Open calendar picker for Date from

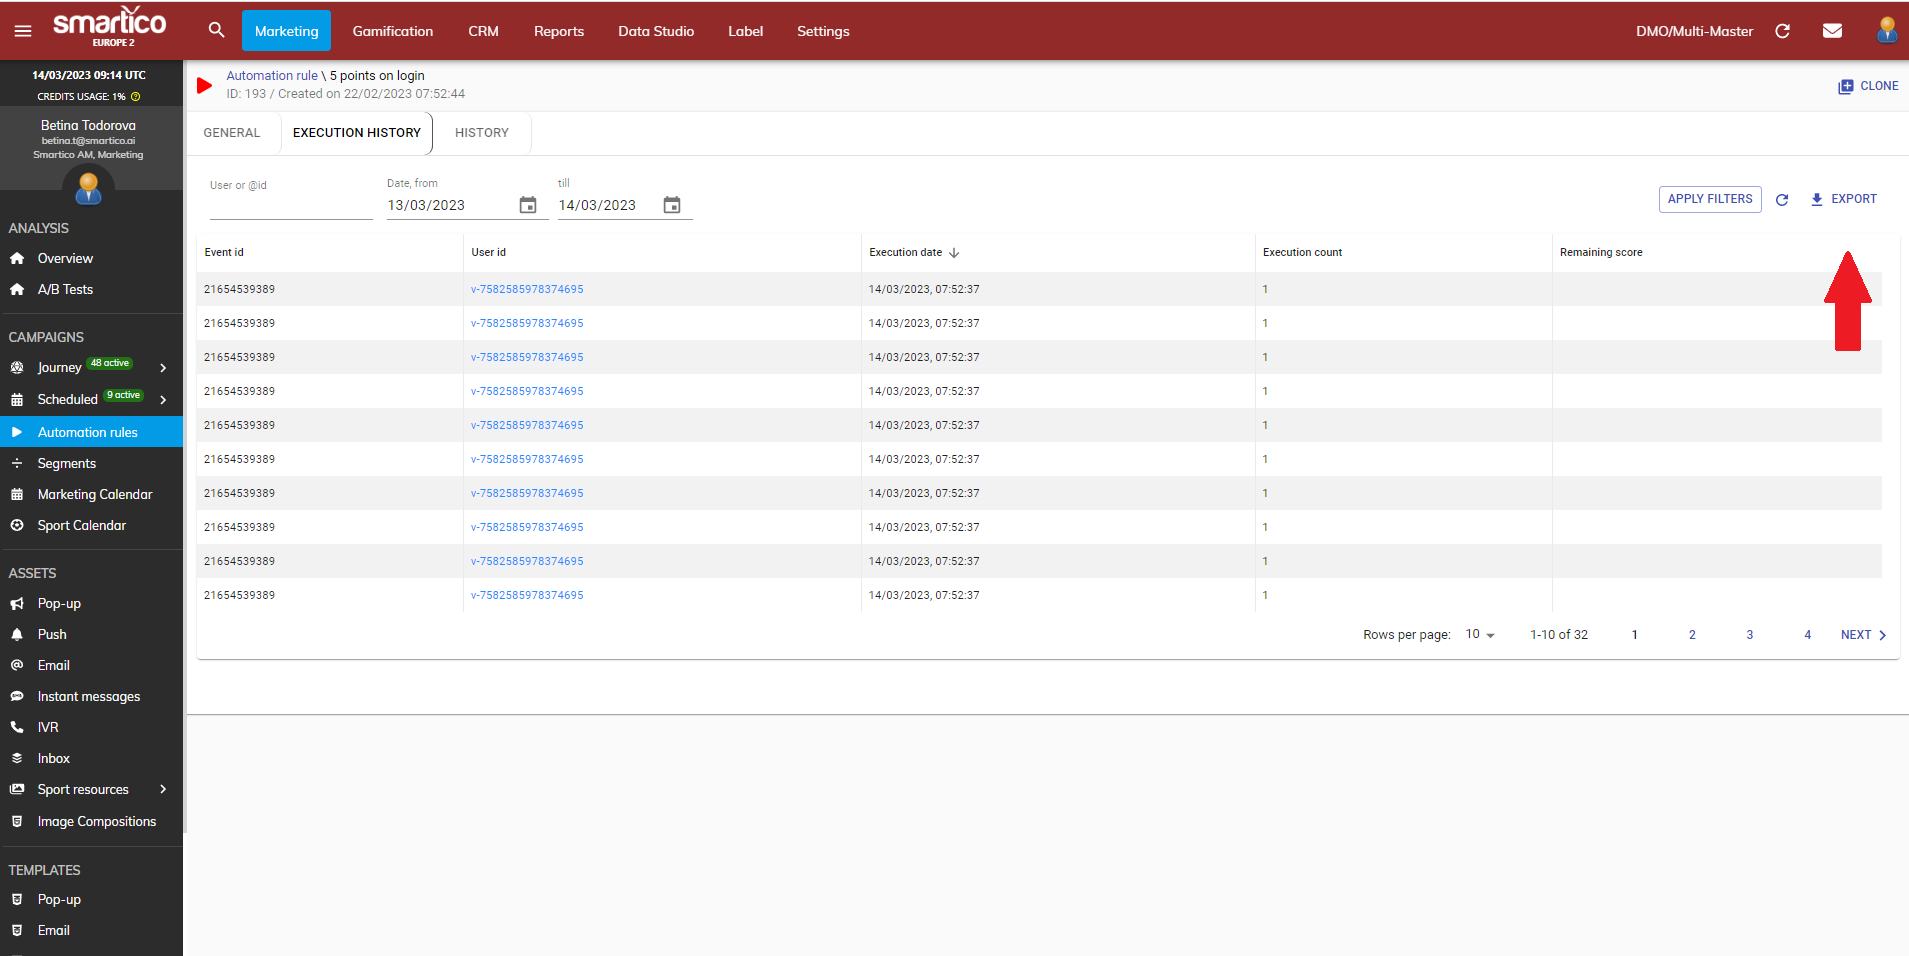[528, 205]
